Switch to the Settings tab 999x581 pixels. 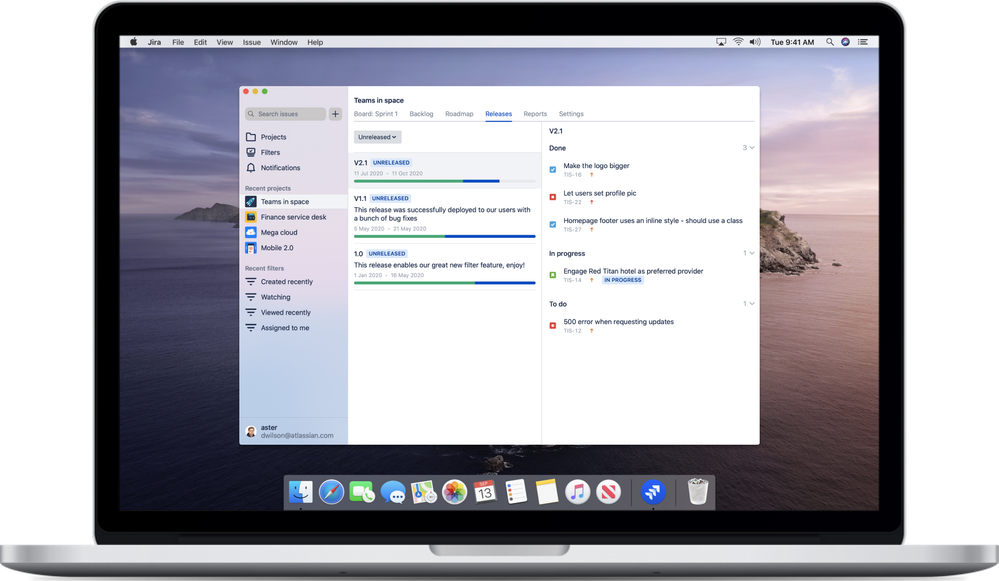point(571,114)
